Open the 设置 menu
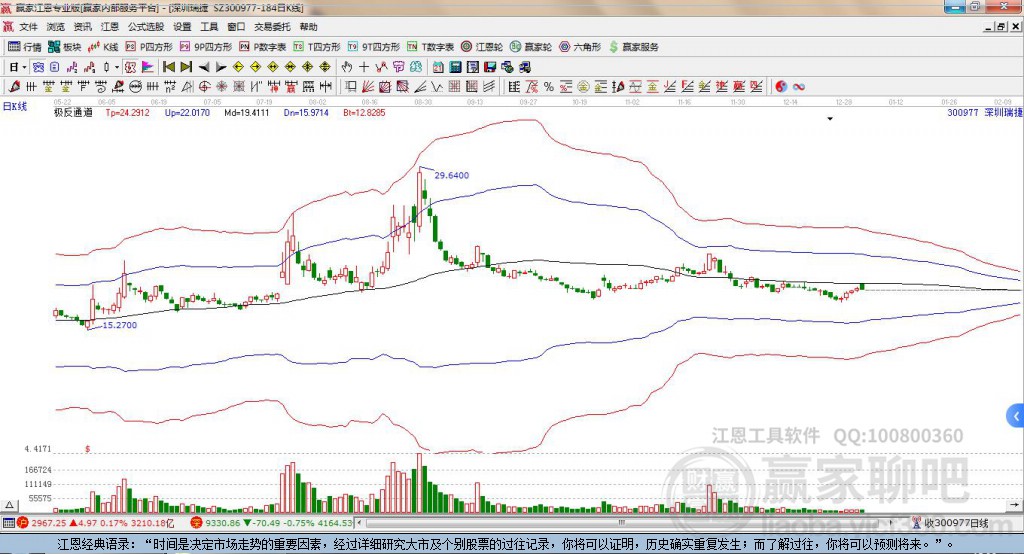Image resolution: width=1024 pixels, height=554 pixels. point(182,27)
